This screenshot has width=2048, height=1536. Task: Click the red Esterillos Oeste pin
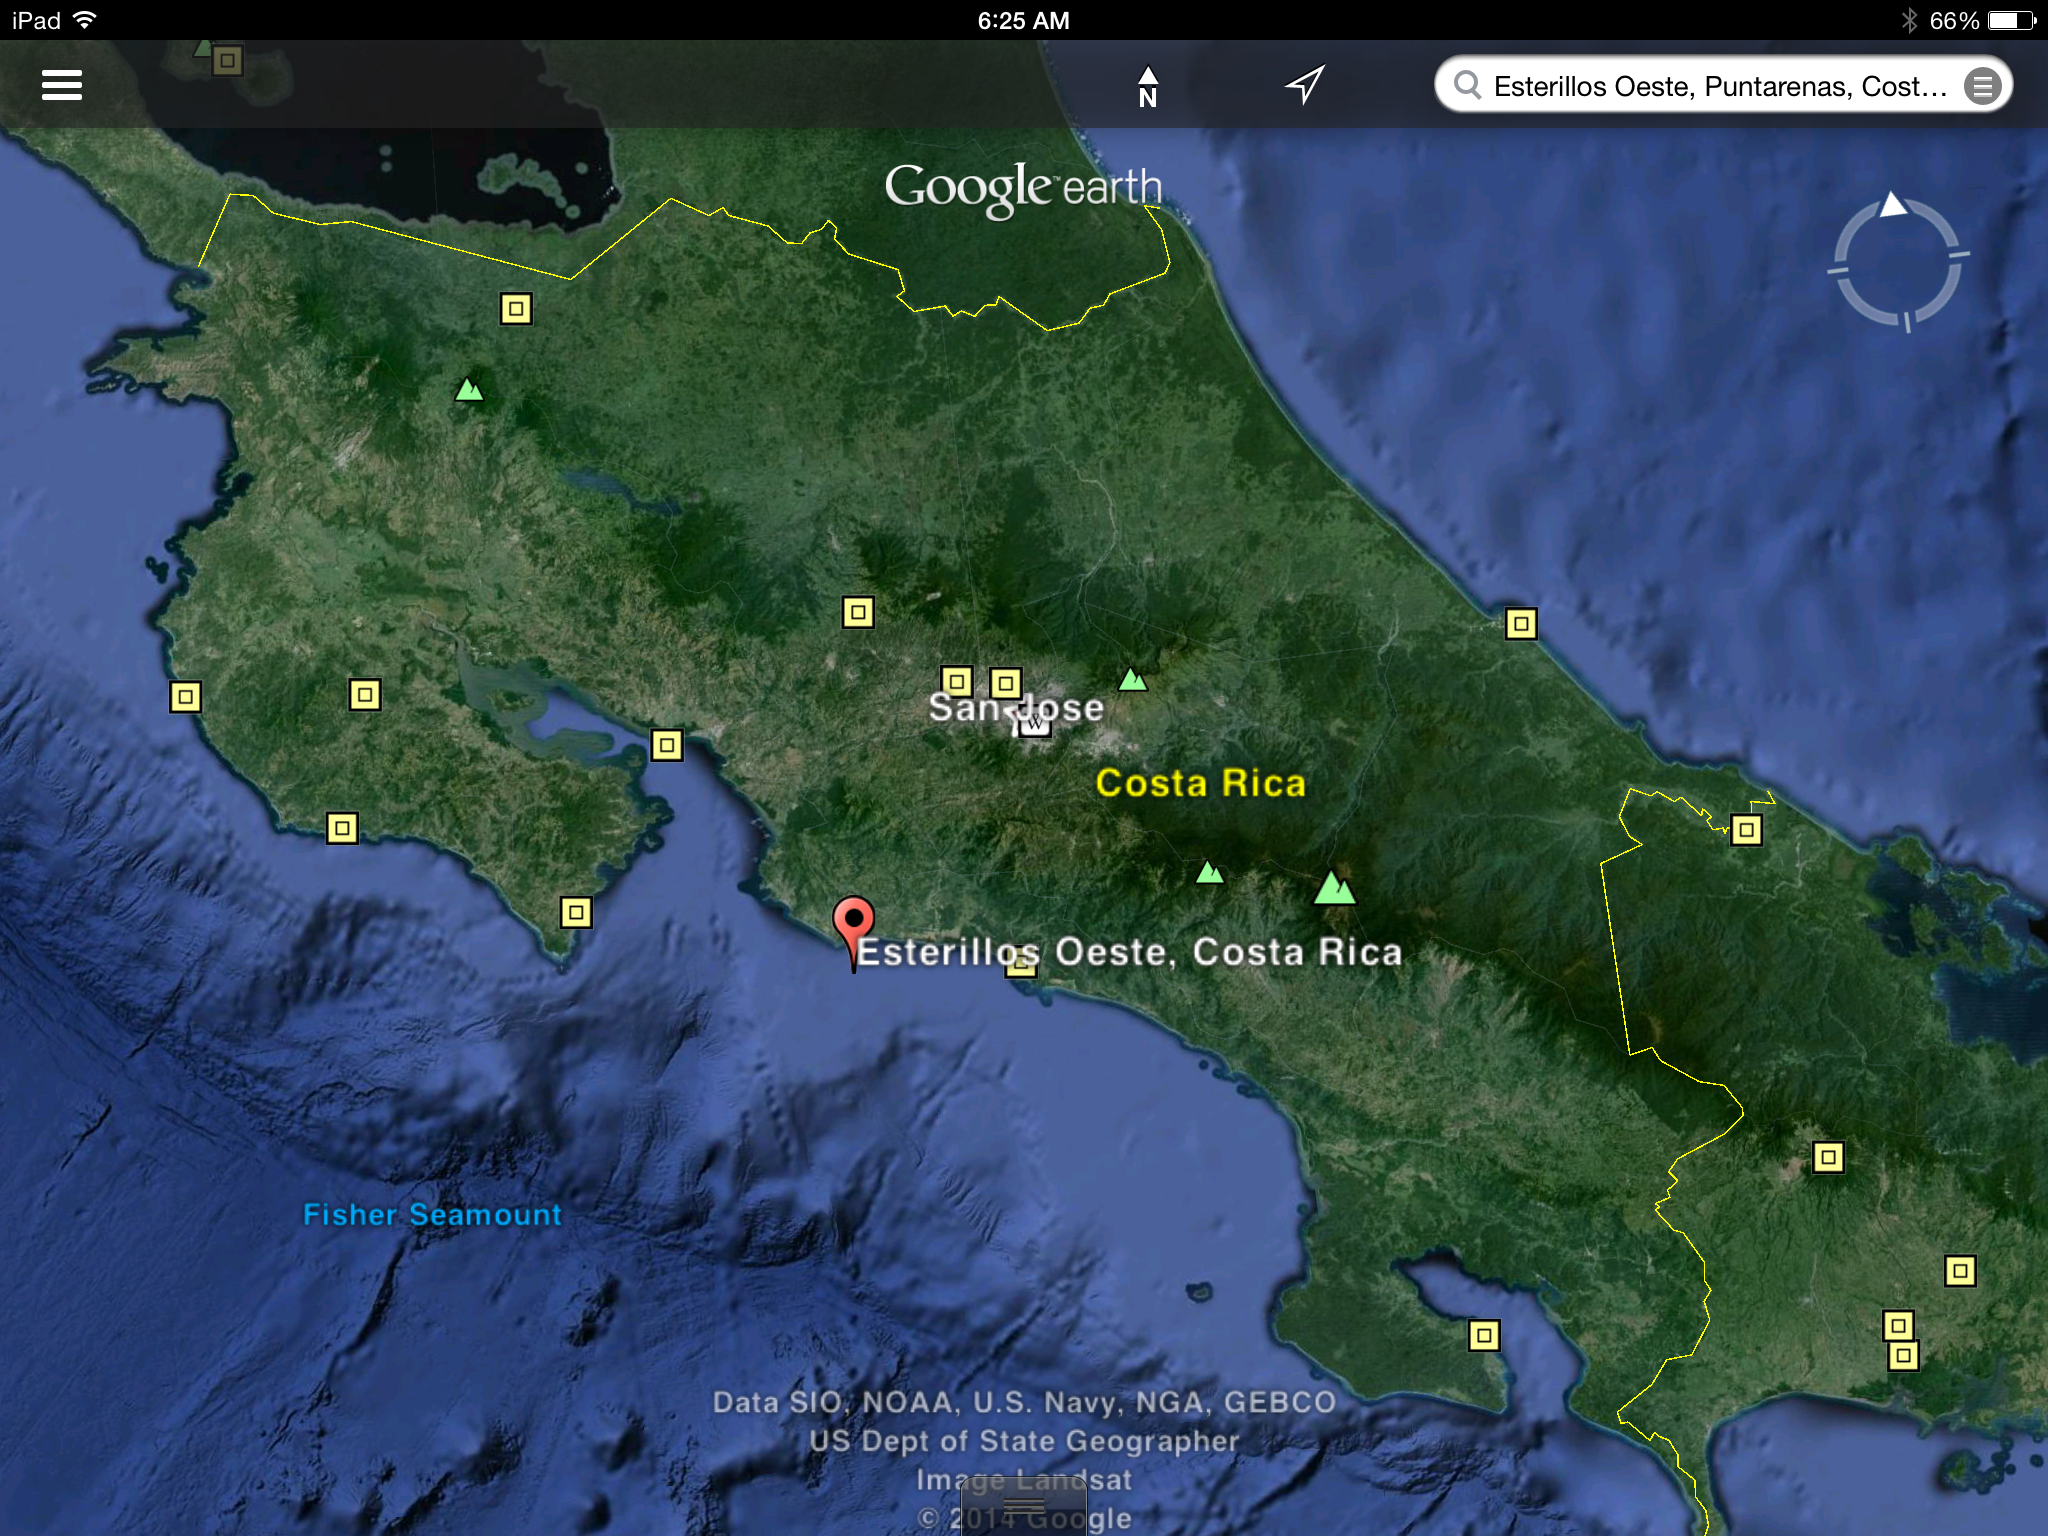(x=853, y=920)
